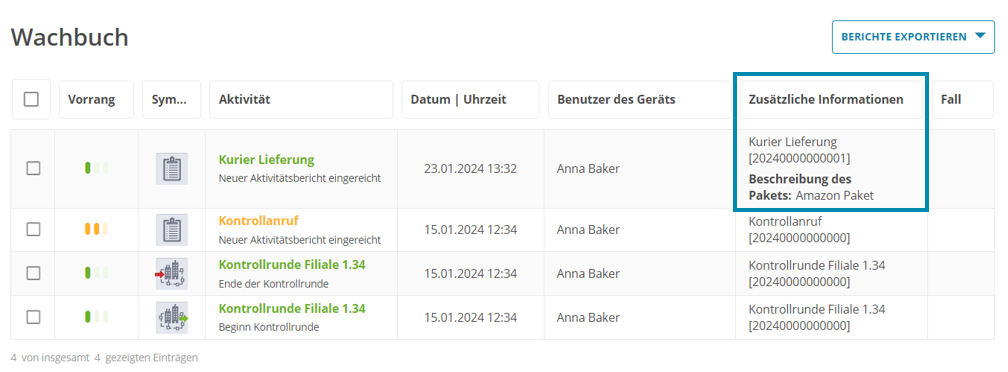Screen dimensions: 1008x372
Task: Click the Fall column header
Action: click(962, 100)
